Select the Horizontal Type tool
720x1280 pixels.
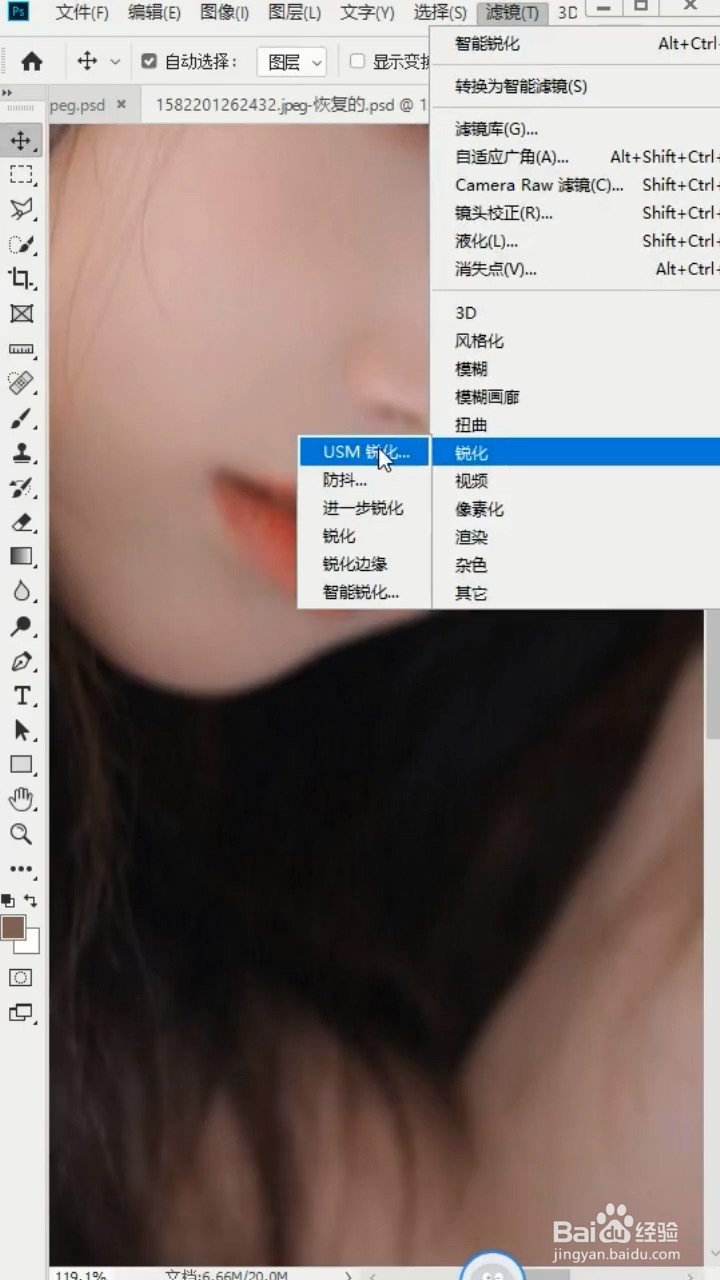pyautogui.click(x=21, y=696)
